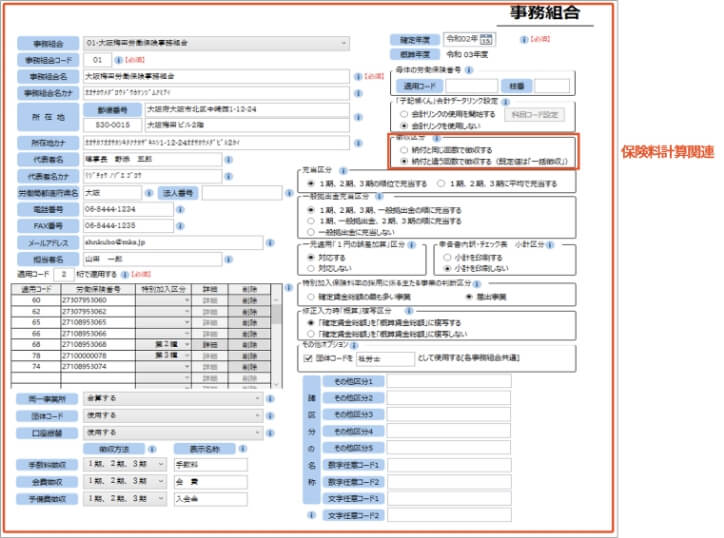
Task: Click info icon beside 所在地カナ field
Action: [358, 143]
